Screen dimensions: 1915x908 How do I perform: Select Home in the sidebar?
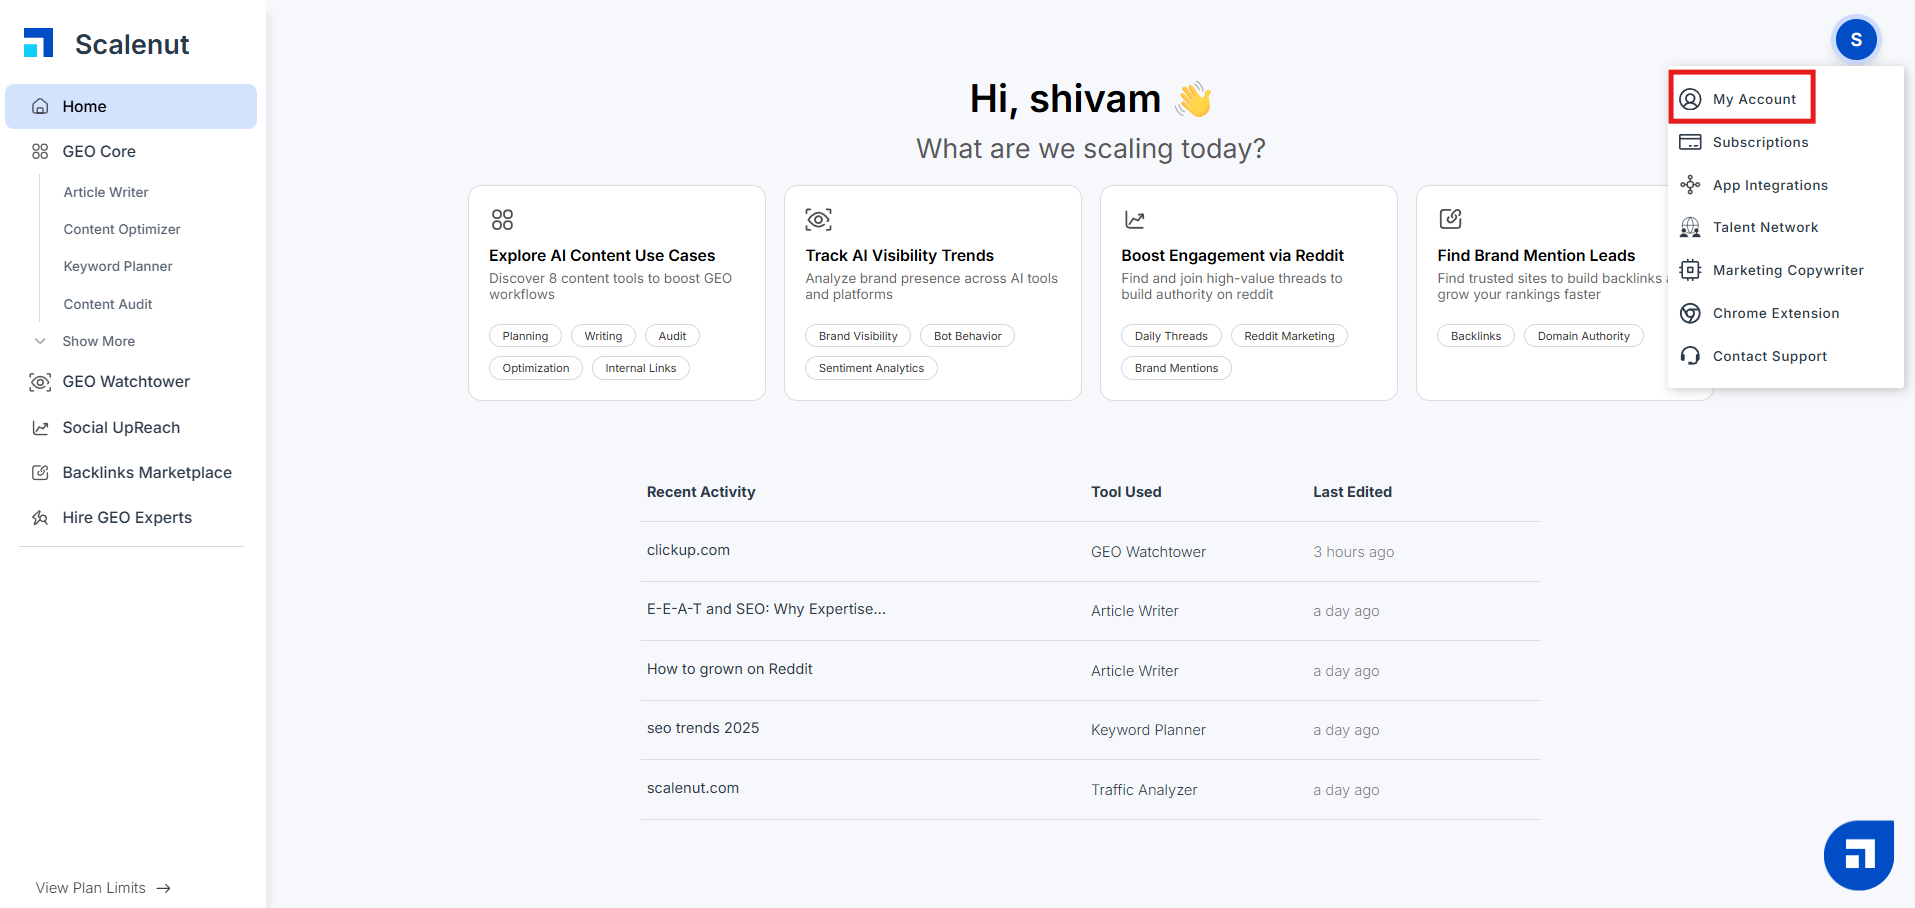131,106
